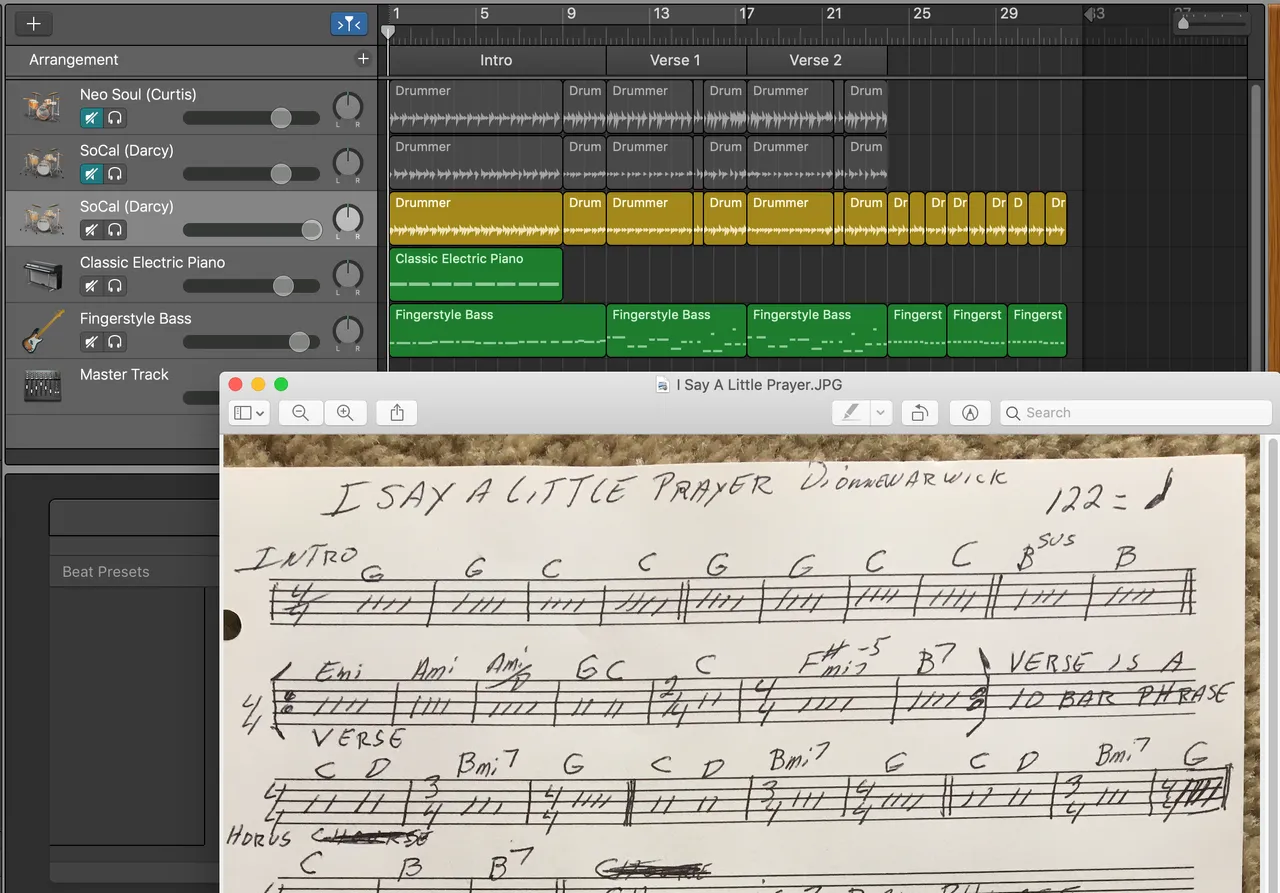Adjust the Fingerstyle Bass volume slider
1280x893 pixels.
tap(251, 342)
